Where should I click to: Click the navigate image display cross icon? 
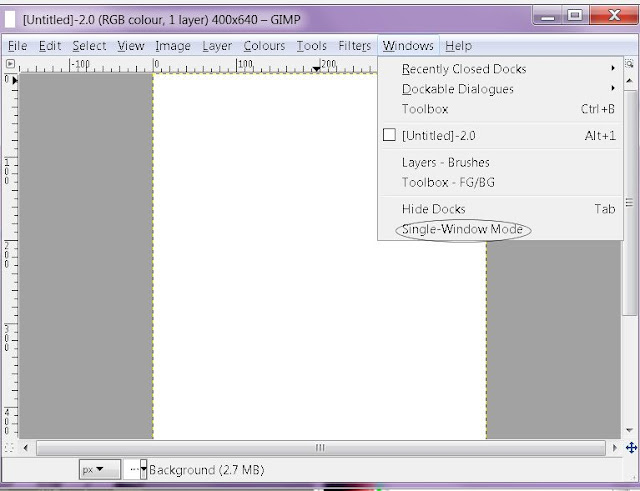coord(631,448)
